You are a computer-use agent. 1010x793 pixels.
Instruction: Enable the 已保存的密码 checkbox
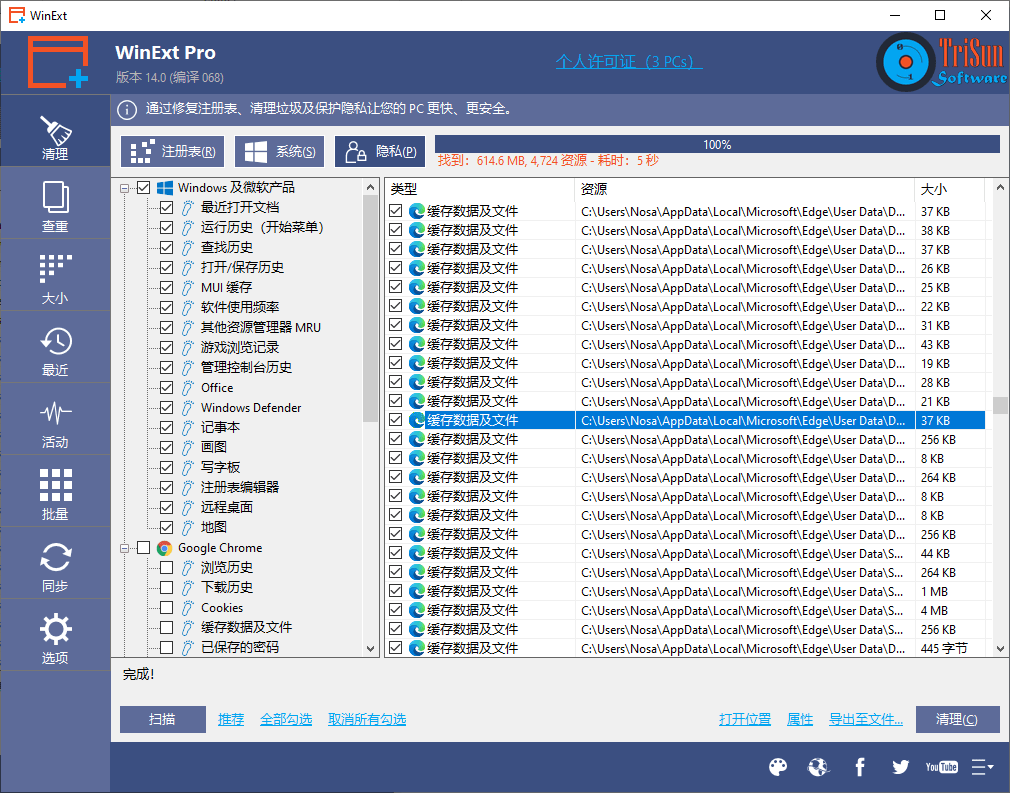click(166, 647)
